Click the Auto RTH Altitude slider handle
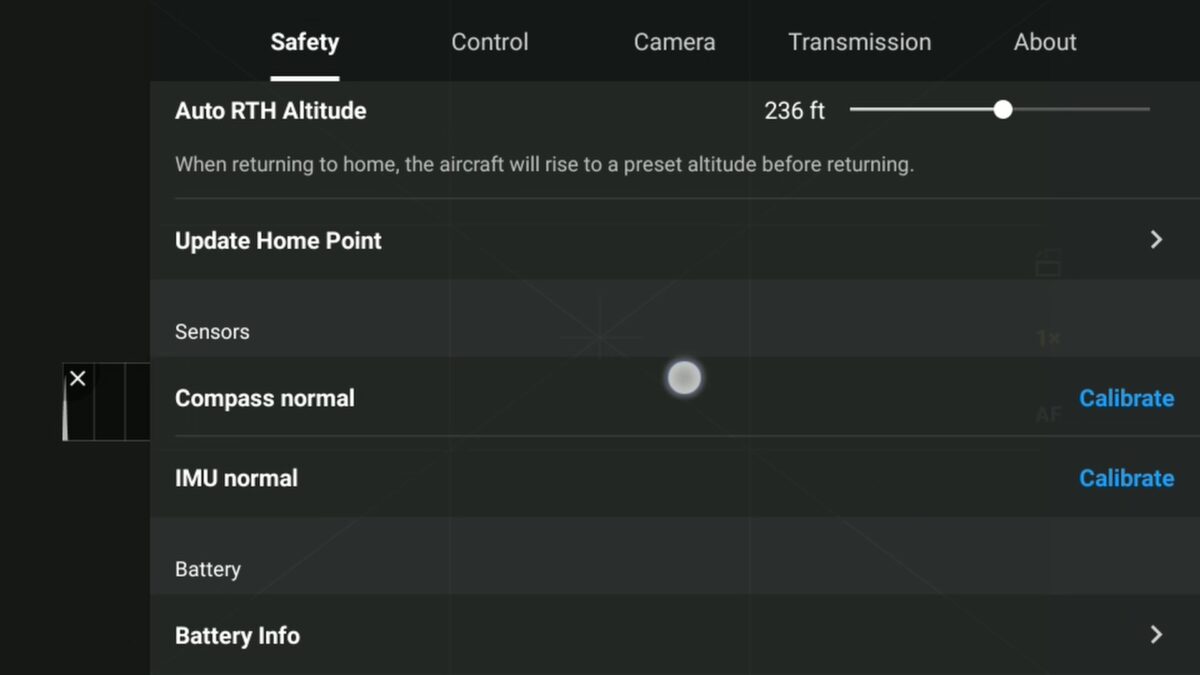This screenshot has width=1200, height=675. click(1003, 110)
